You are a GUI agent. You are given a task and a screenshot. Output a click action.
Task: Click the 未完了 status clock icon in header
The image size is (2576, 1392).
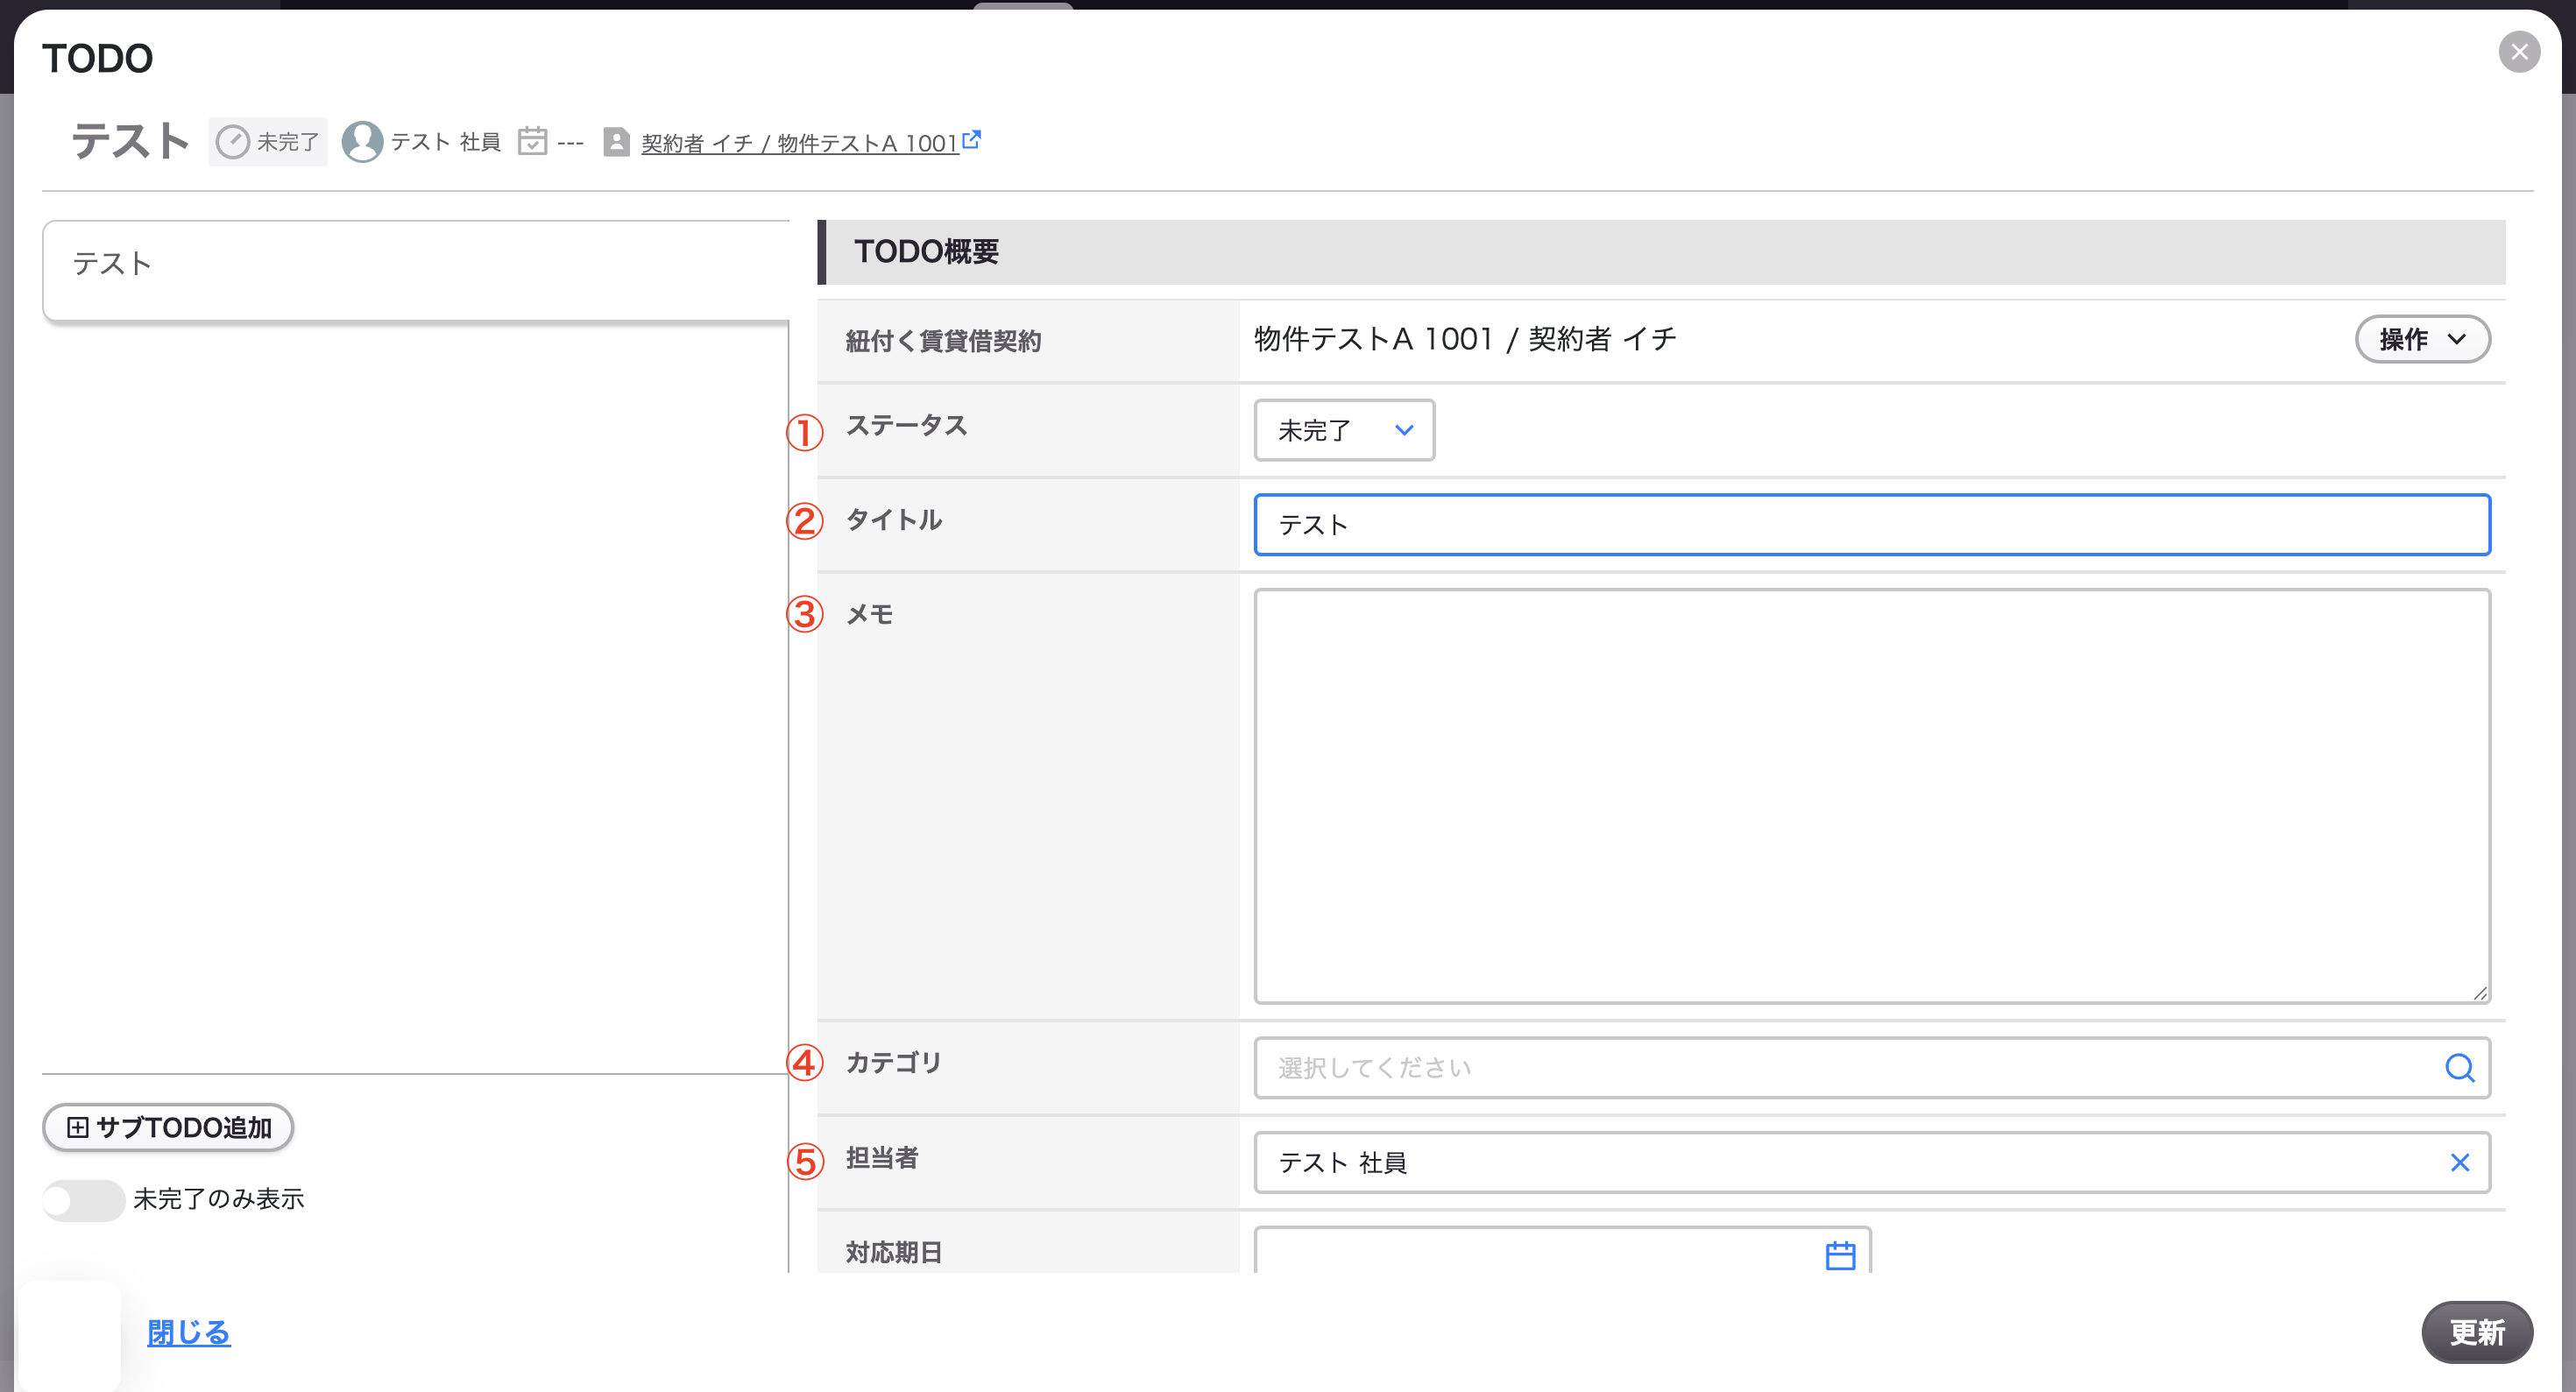pyautogui.click(x=233, y=142)
